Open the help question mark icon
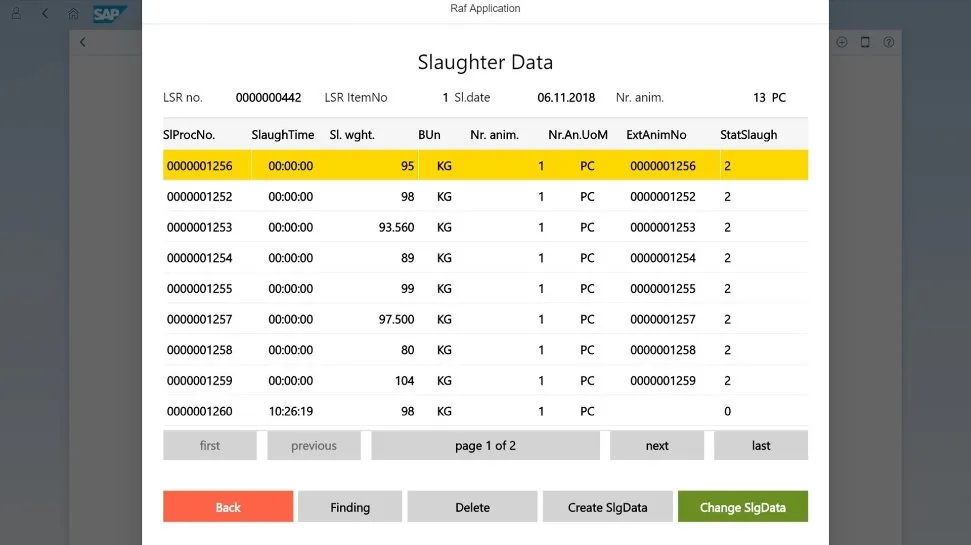Viewport: 971px width, 545px height. (x=888, y=42)
